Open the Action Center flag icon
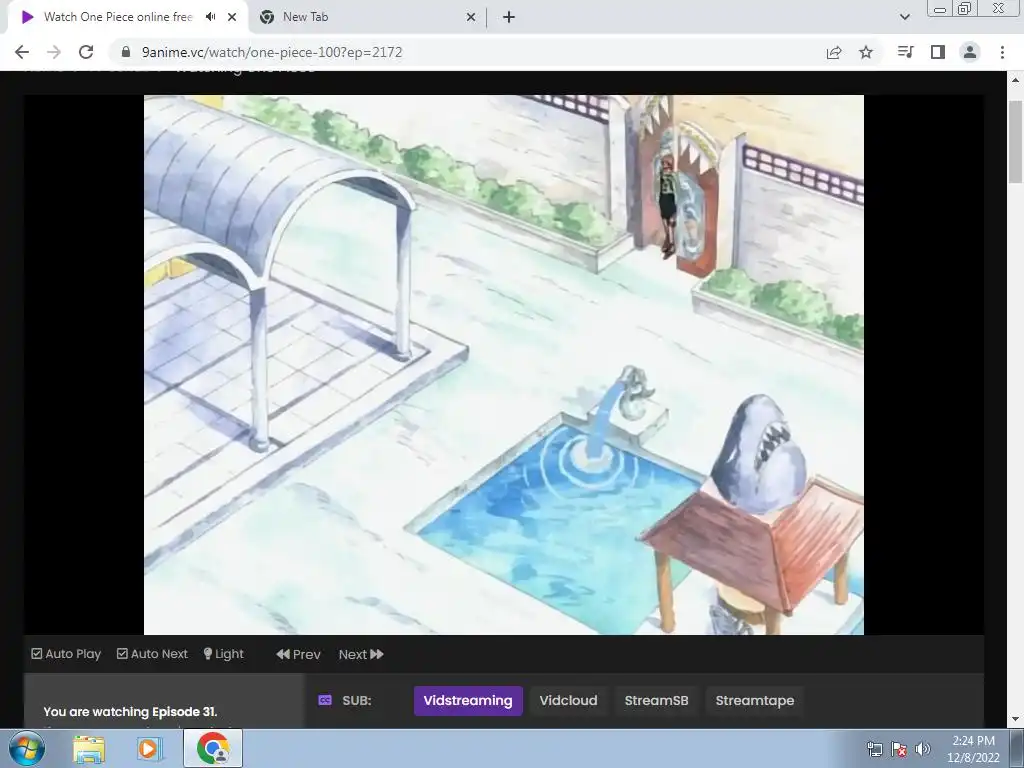 pyautogui.click(x=899, y=749)
